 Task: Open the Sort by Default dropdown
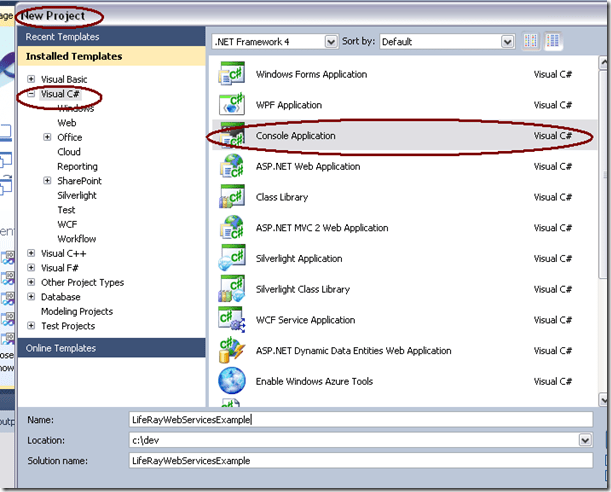pyautogui.click(x=507, y=42)
